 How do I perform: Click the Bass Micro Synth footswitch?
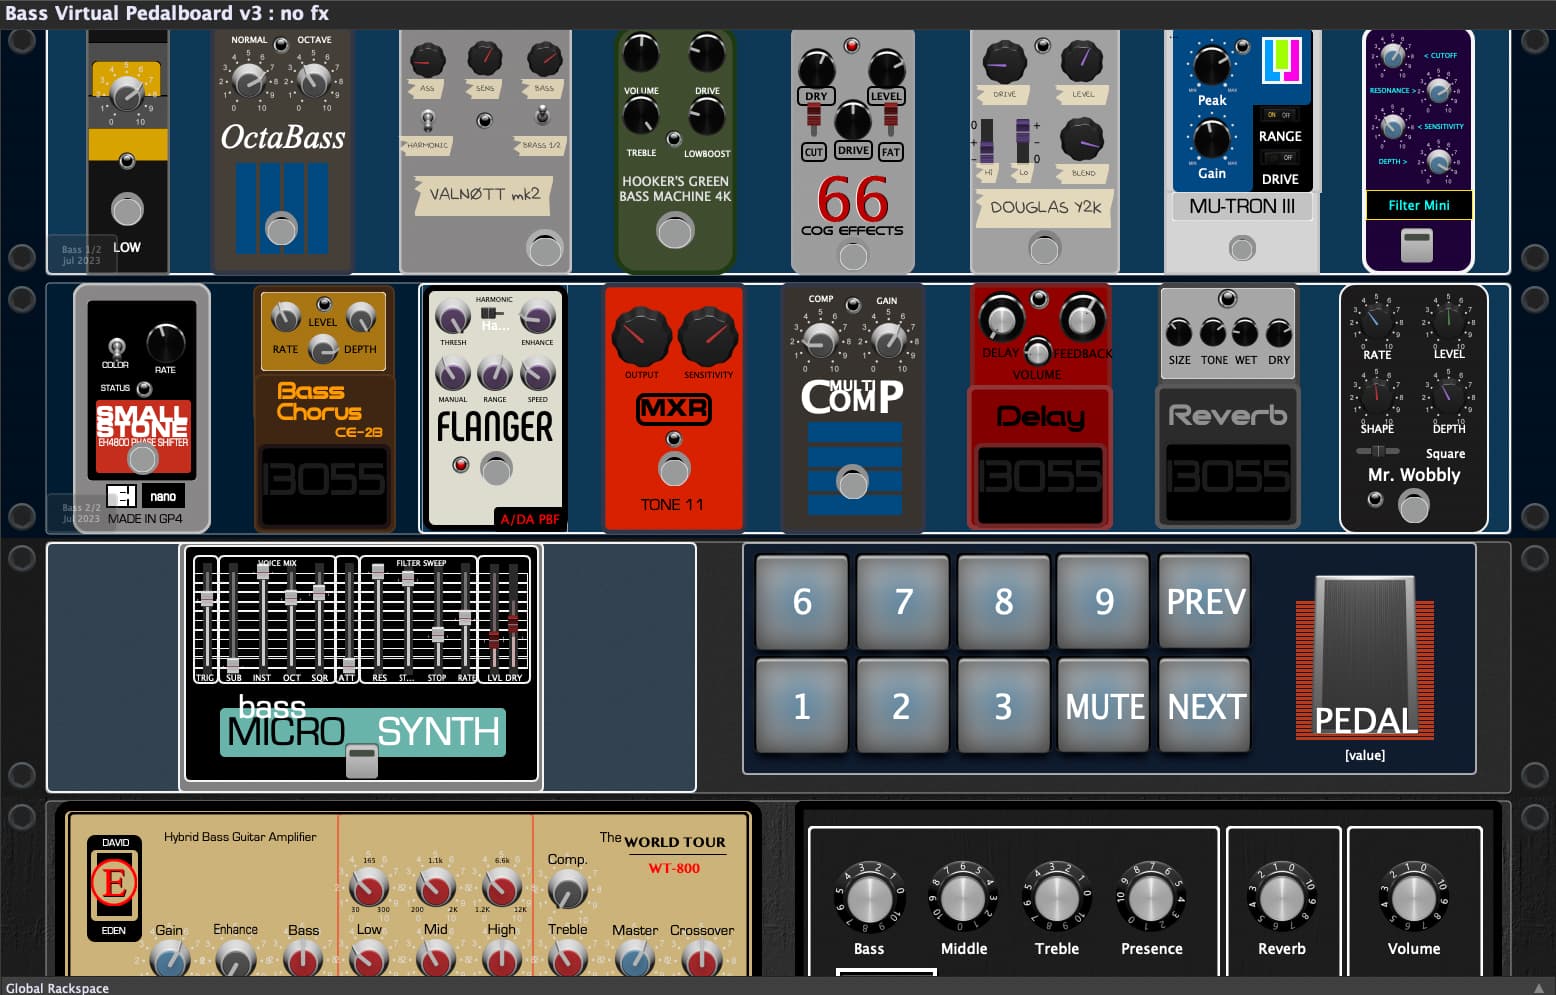point(361,761)
